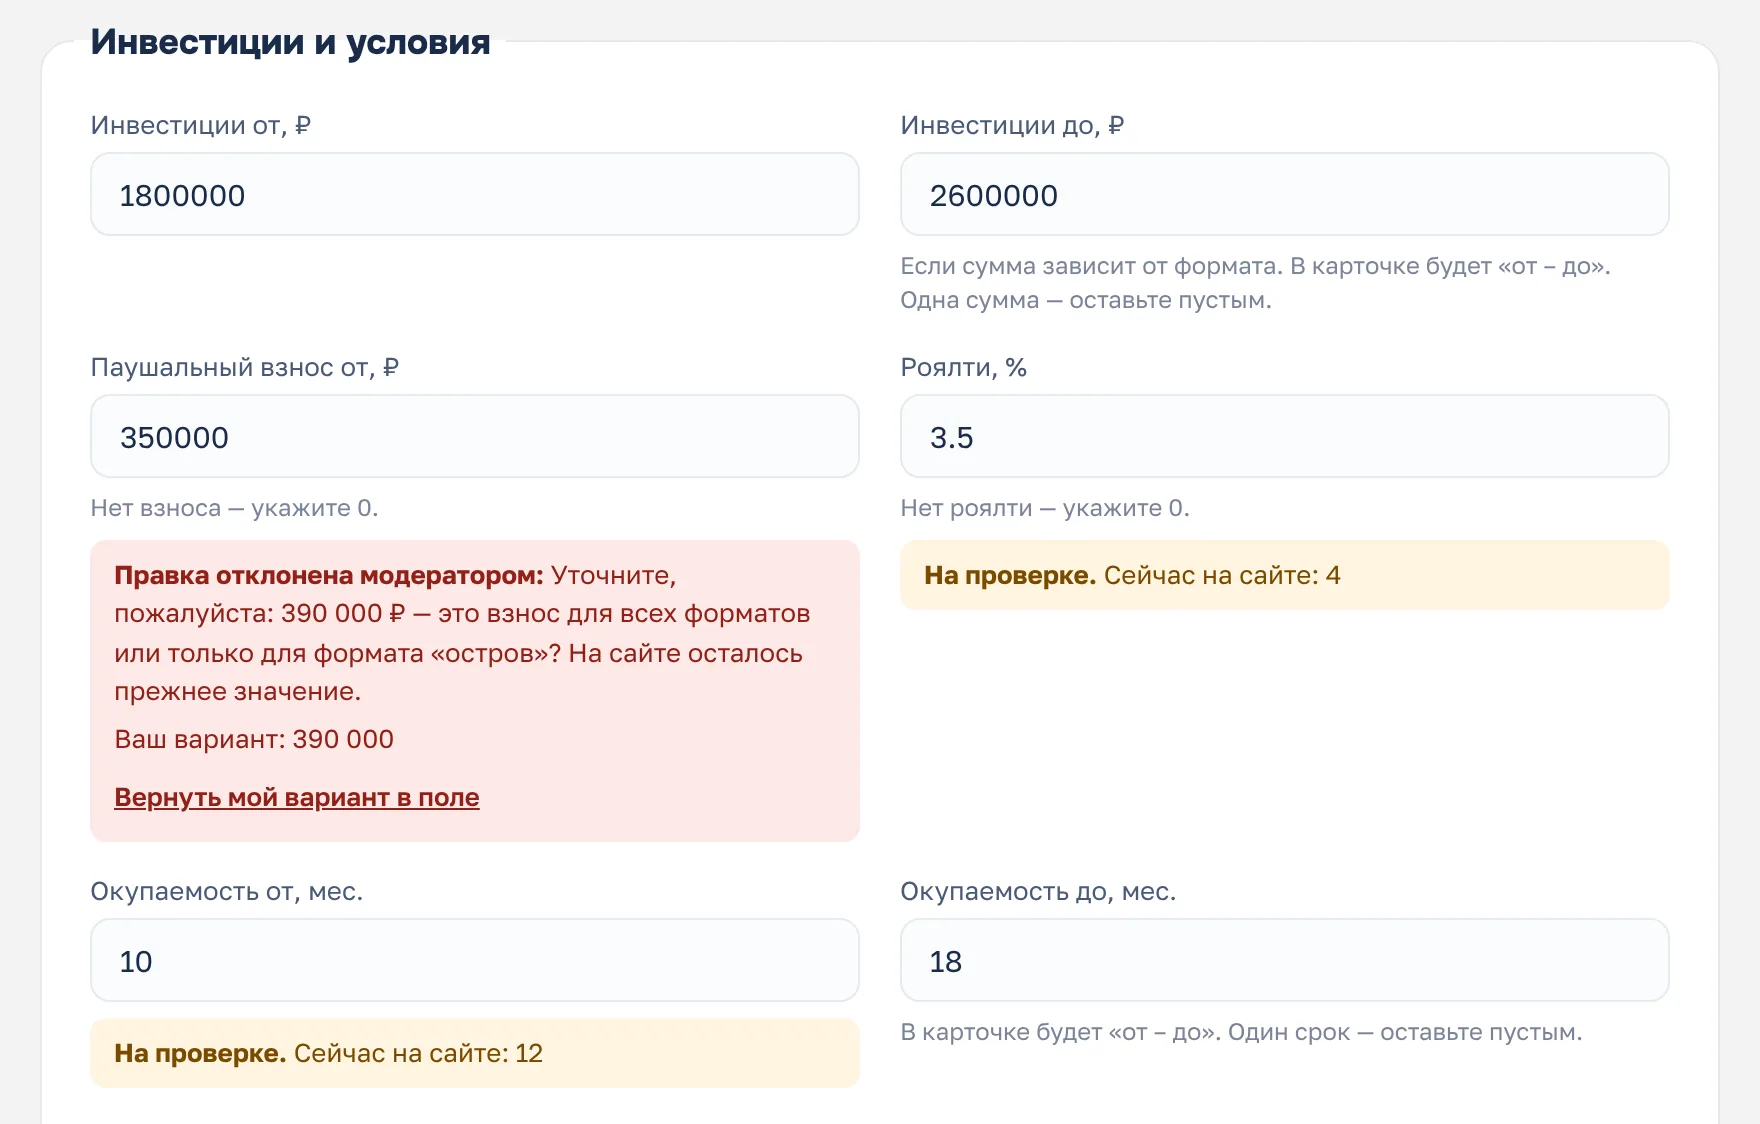Edit the 'Паушальный взнос от, ₽' field
This screenshot has height=1124, width=1760.
[475, 436]
